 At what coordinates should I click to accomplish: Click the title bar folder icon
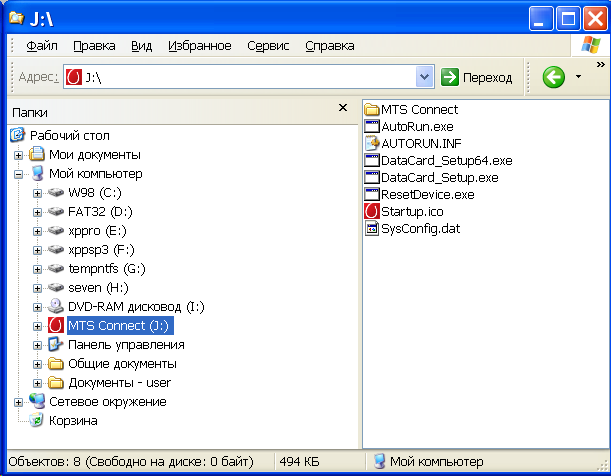[16, 18]
